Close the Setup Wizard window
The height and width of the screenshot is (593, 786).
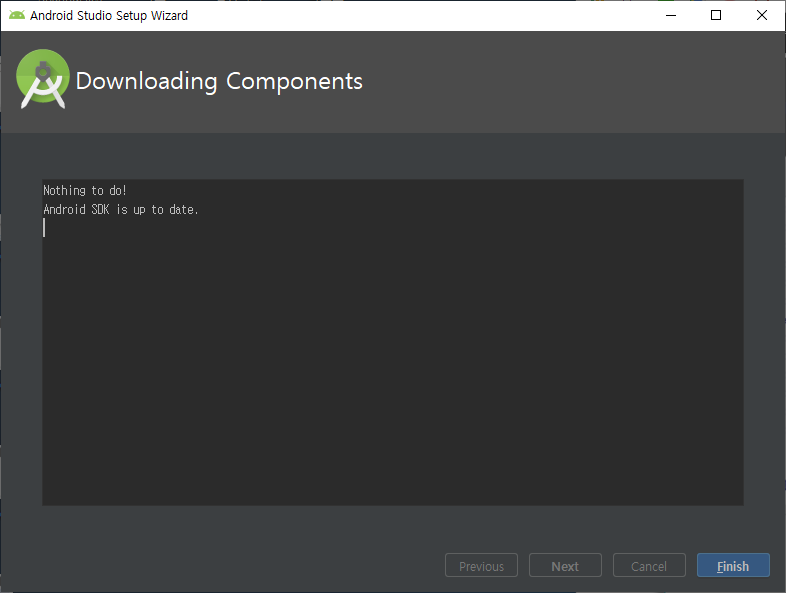click(x=761, y=16)
